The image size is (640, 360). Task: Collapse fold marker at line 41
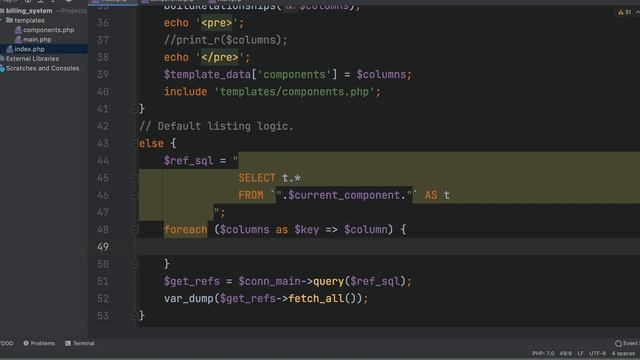(134, 109)
